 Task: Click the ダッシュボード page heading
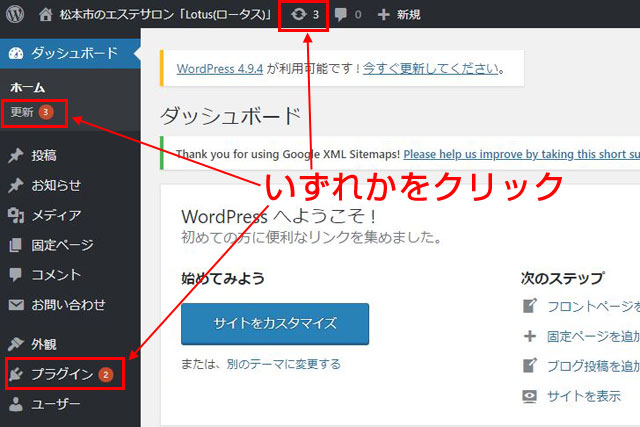coord(231,116)
